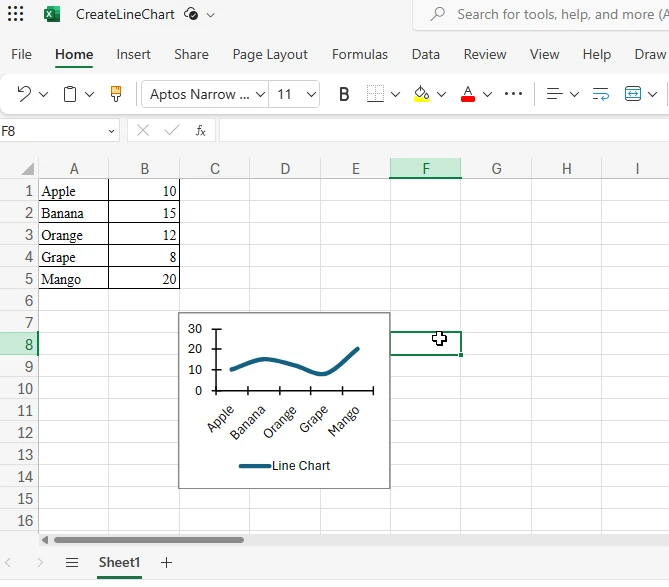Open the Borders tool icon
The image size is (669, 587).
pyautogui.click(x=375, y=94)
